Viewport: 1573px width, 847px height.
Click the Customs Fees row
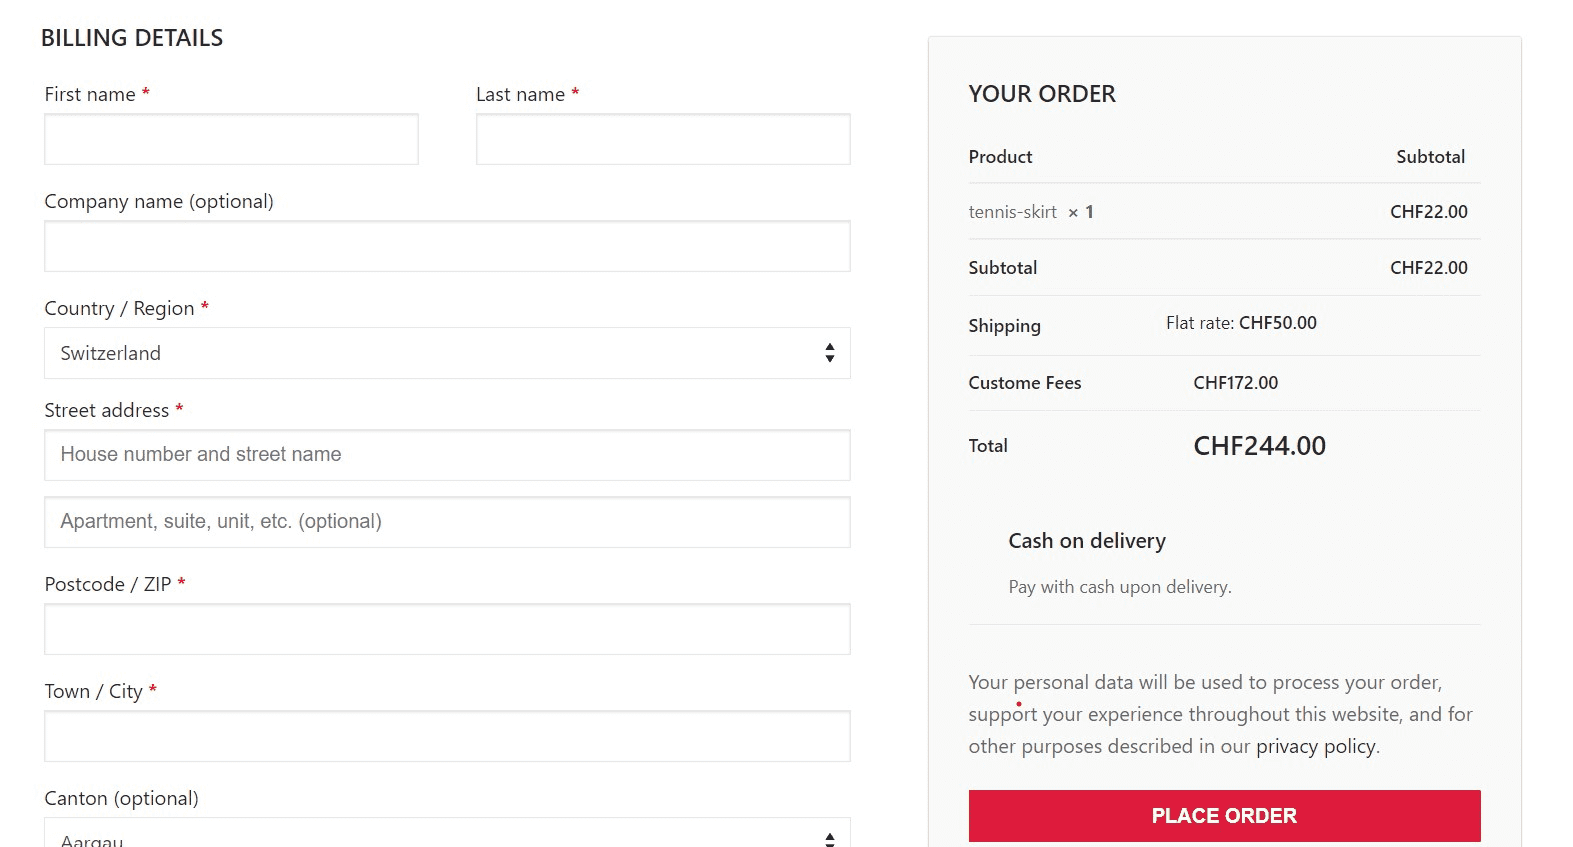1024,383
